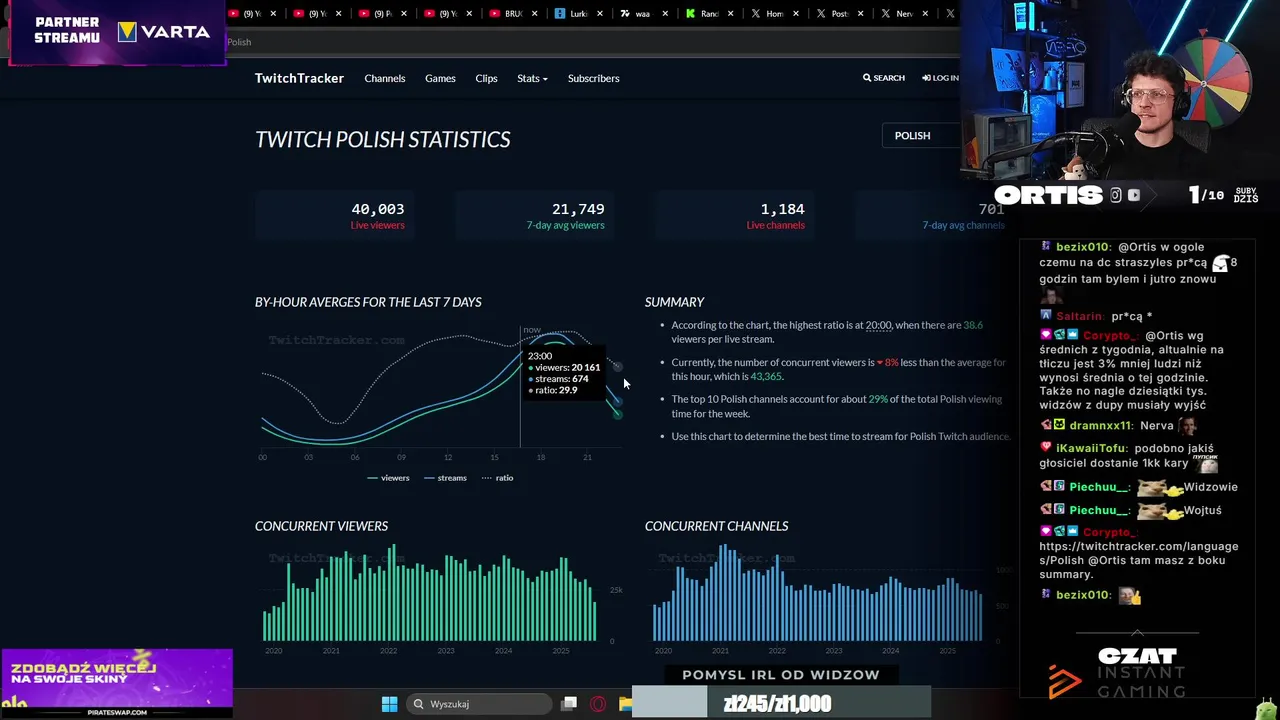
Task: Click the By-Hour Averages heading
Action: pyautogui.click(x=368, y=302)
